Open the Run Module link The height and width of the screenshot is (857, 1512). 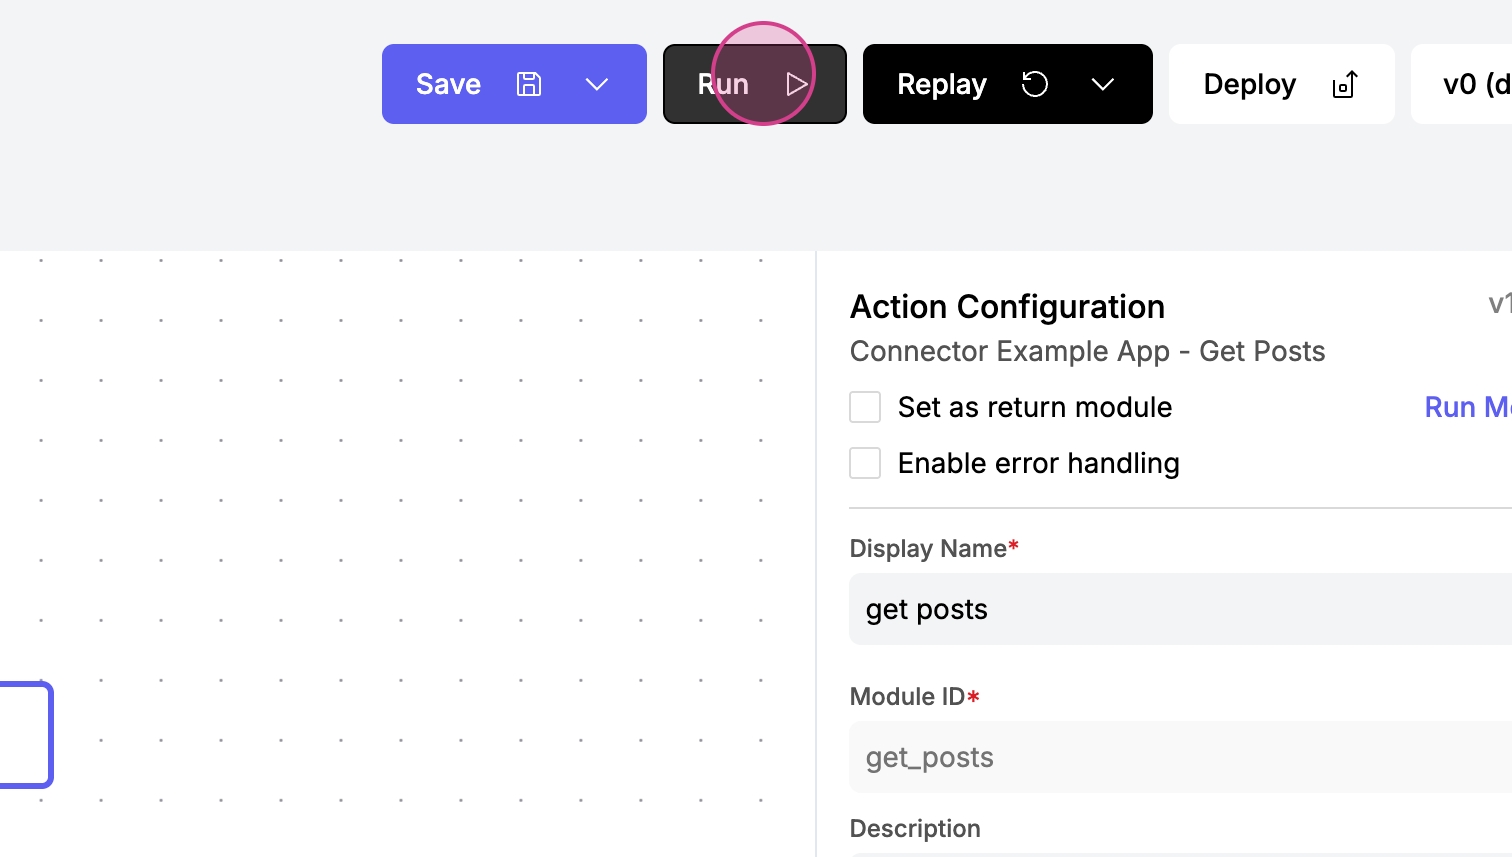pyautogui.click(x=1466, y=407)
